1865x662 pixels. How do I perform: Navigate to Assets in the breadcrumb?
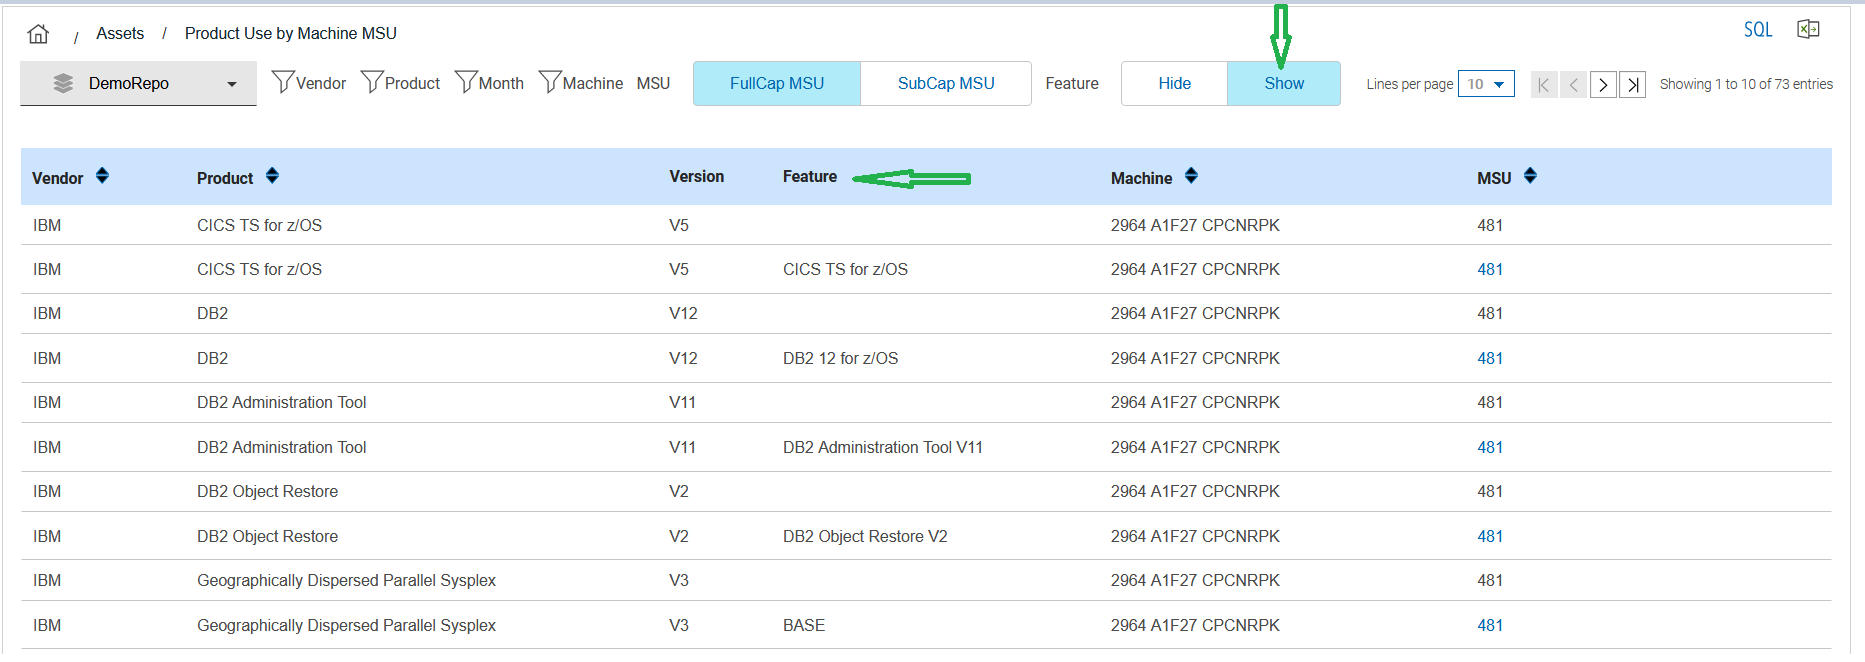click(120, 34)
